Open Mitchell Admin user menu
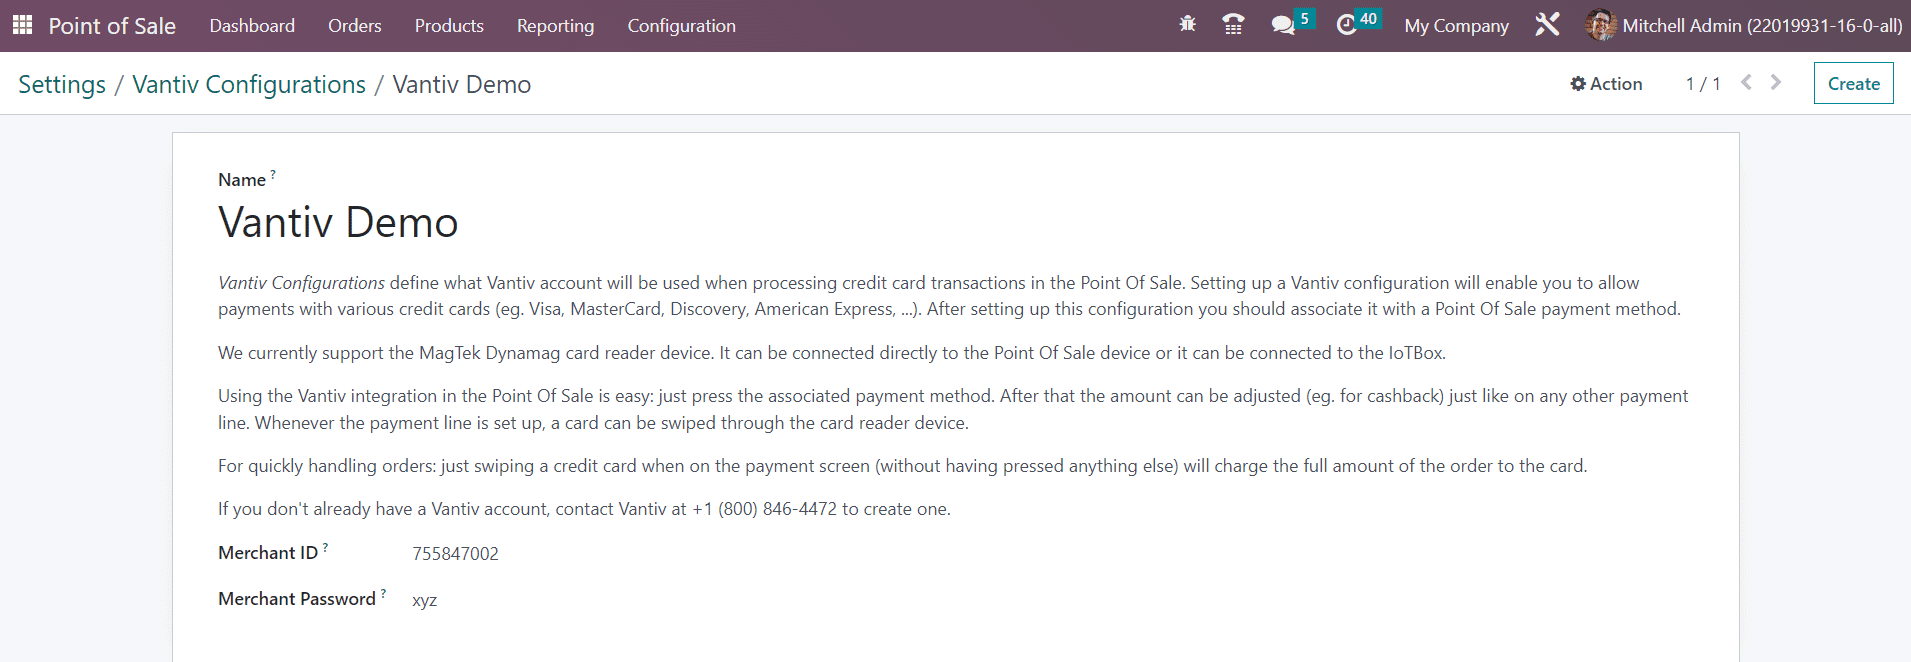Image resolution: width=1911 pixels, height=662 pixels. tap(1744, 26)
